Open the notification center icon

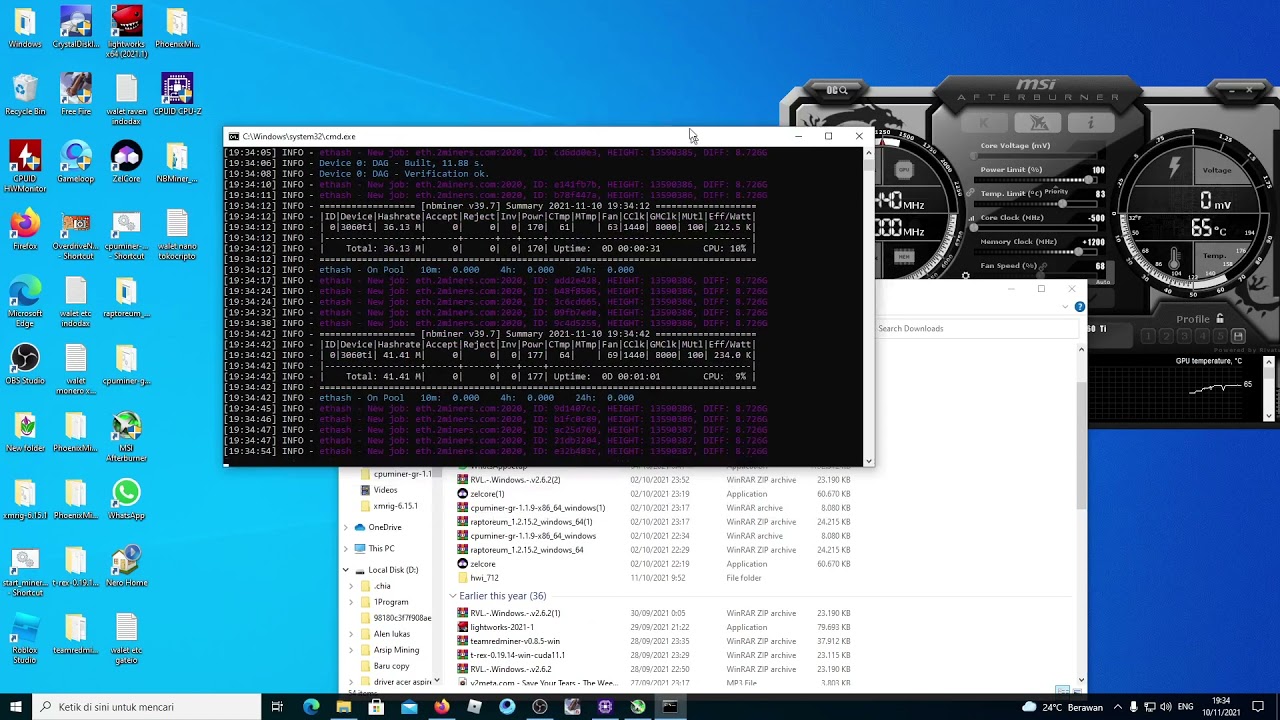click(x=1258, y=707)
